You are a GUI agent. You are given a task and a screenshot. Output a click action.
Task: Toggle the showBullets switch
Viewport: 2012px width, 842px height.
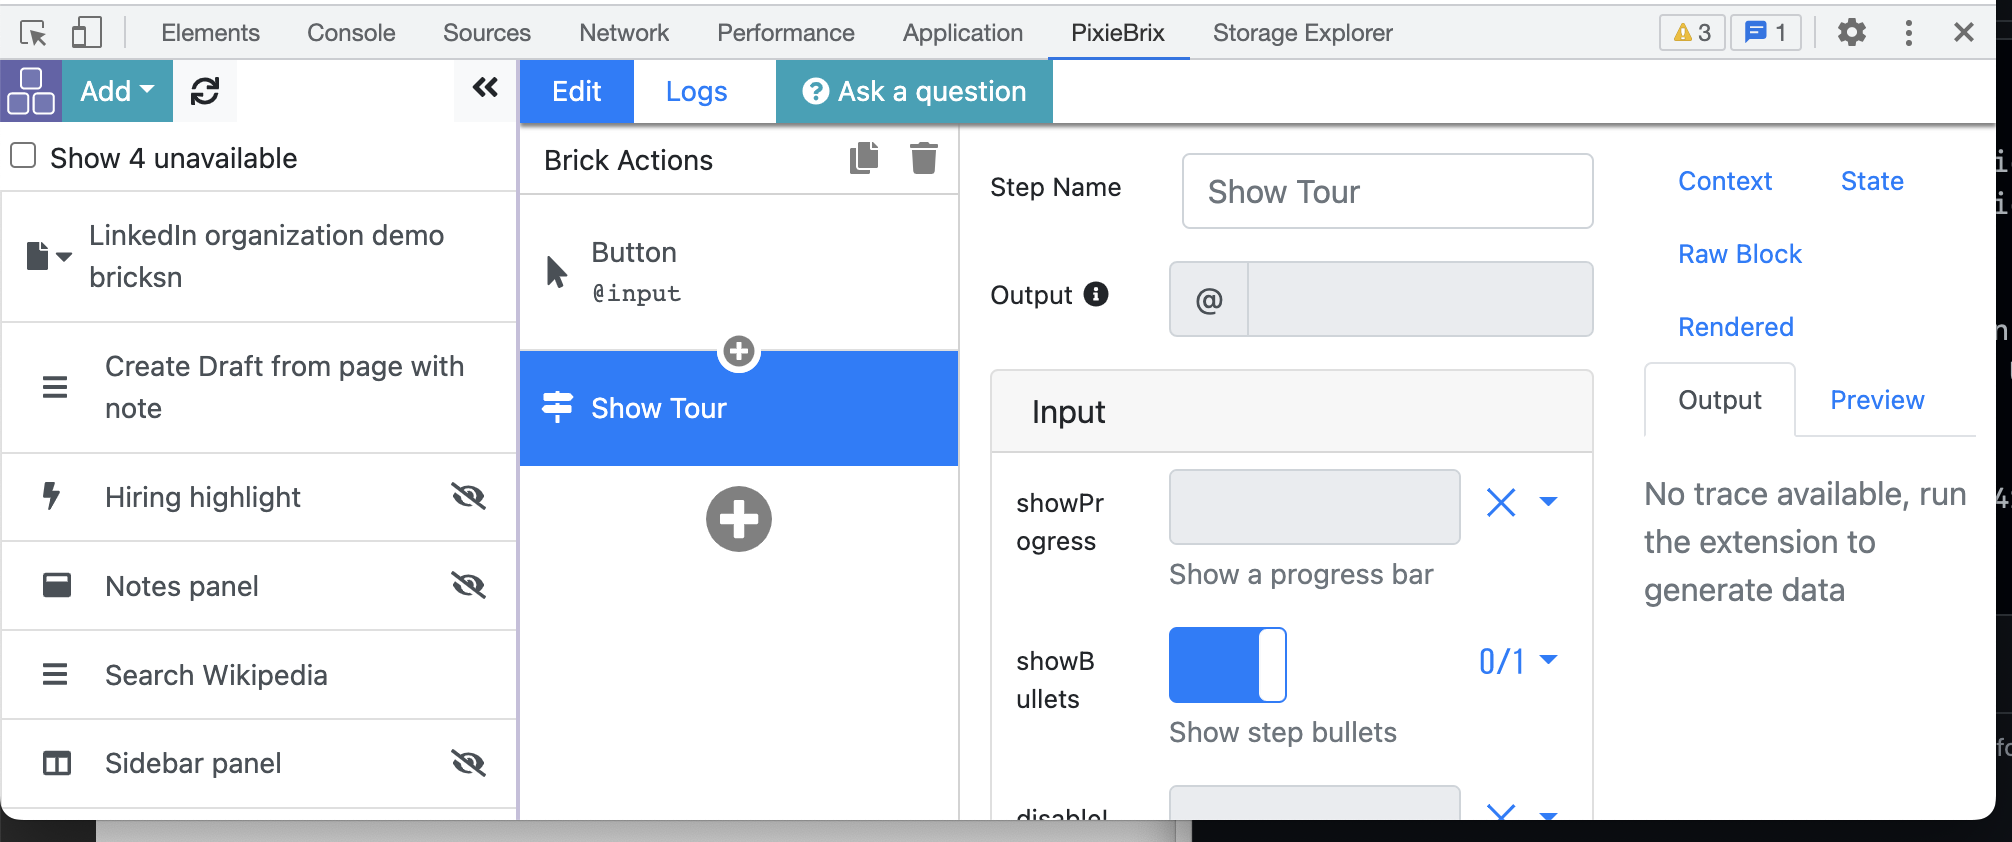tap(1228, 665)
